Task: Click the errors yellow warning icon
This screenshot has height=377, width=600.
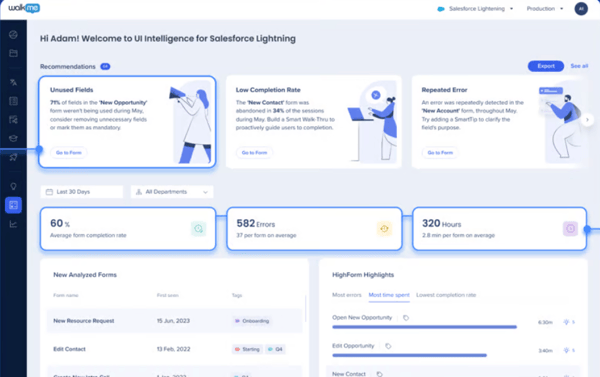Action: (x=384, y=228)
